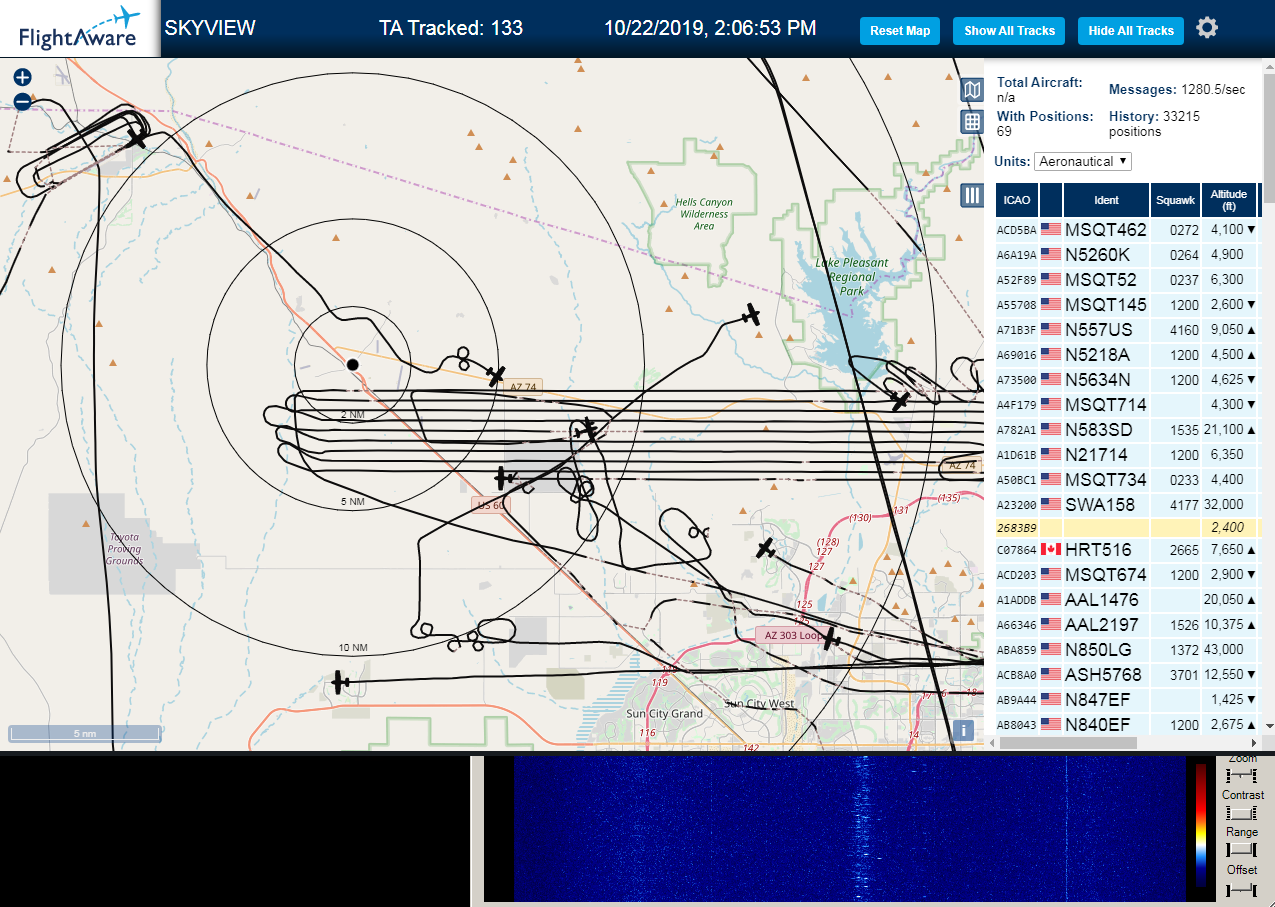
Task: Select the AAL1476 aircraft row
Action: click(1128, 599)
